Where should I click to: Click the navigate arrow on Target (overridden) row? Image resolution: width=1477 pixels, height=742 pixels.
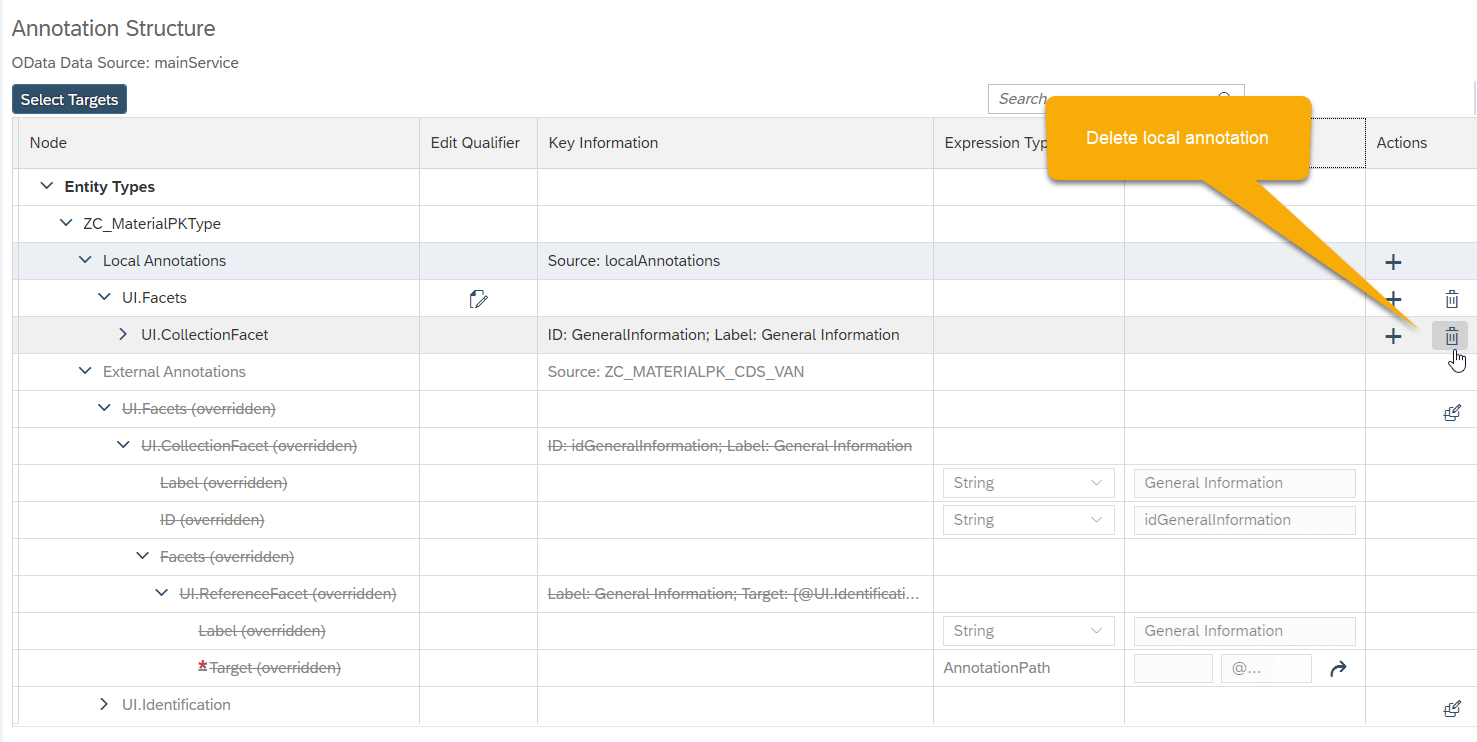(1338, 668)
